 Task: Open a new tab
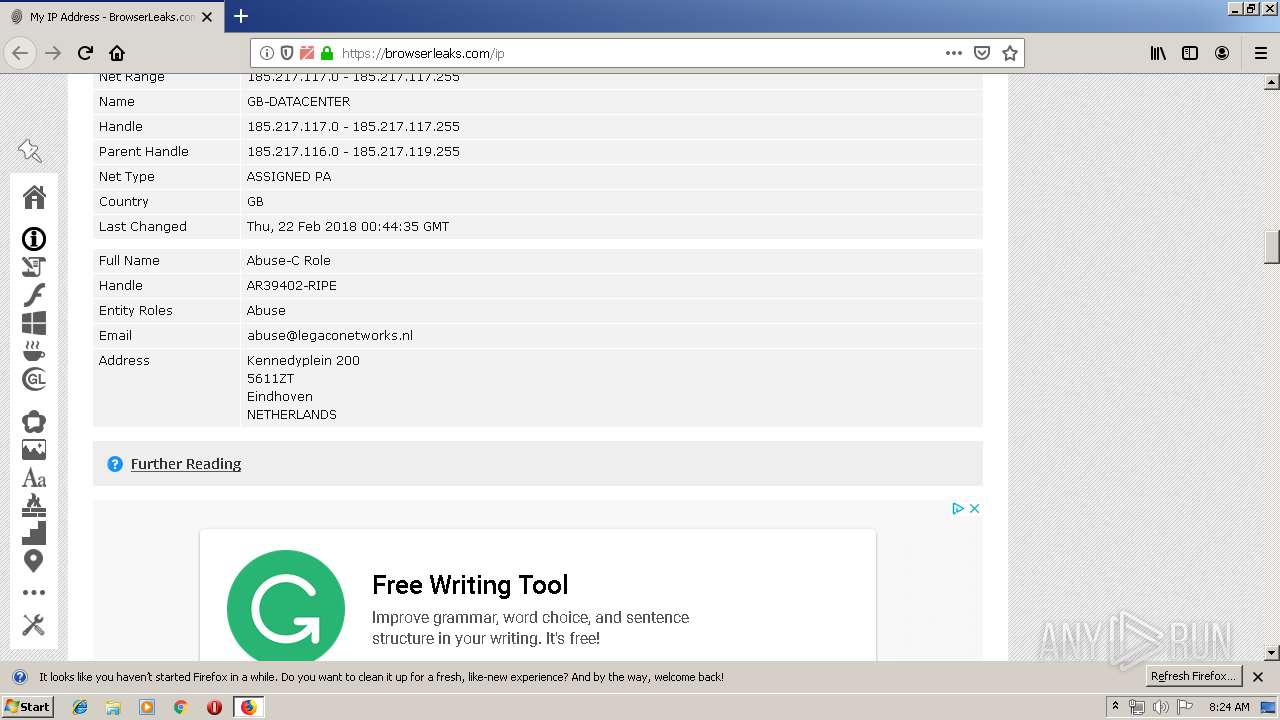tap(241, 16)
